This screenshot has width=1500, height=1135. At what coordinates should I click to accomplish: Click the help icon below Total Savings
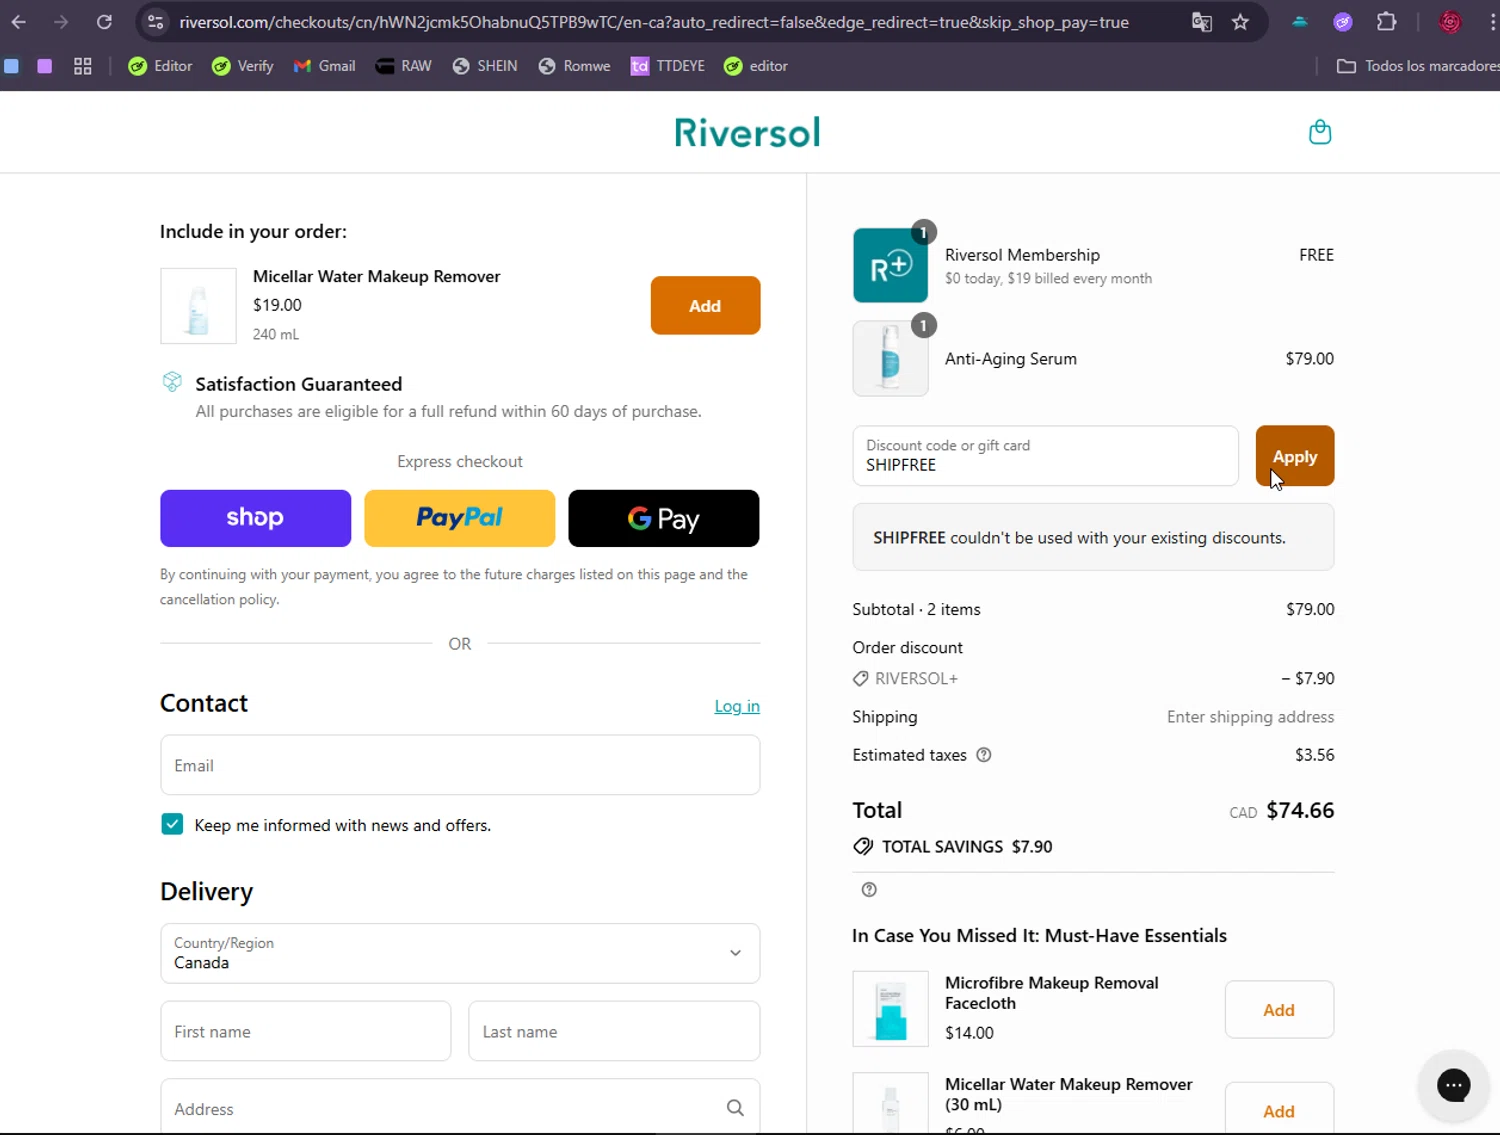click(869, 889)
